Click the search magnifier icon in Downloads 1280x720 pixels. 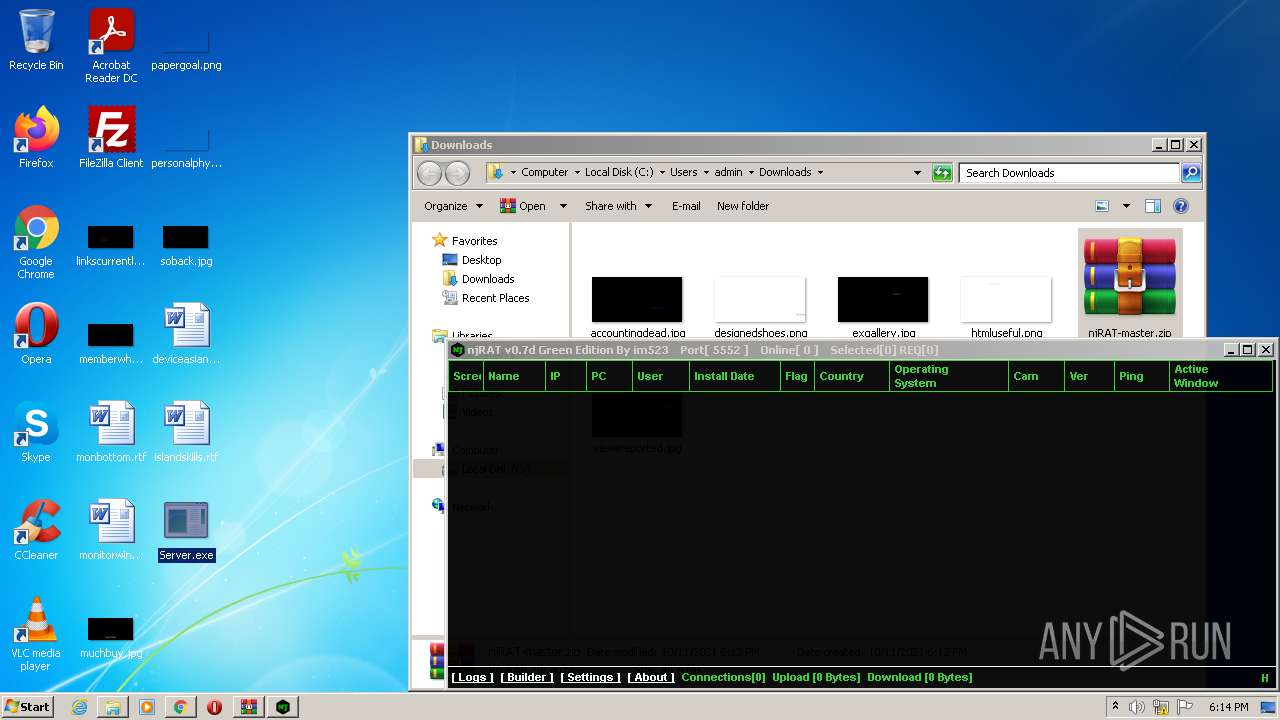click(1190, 173)
